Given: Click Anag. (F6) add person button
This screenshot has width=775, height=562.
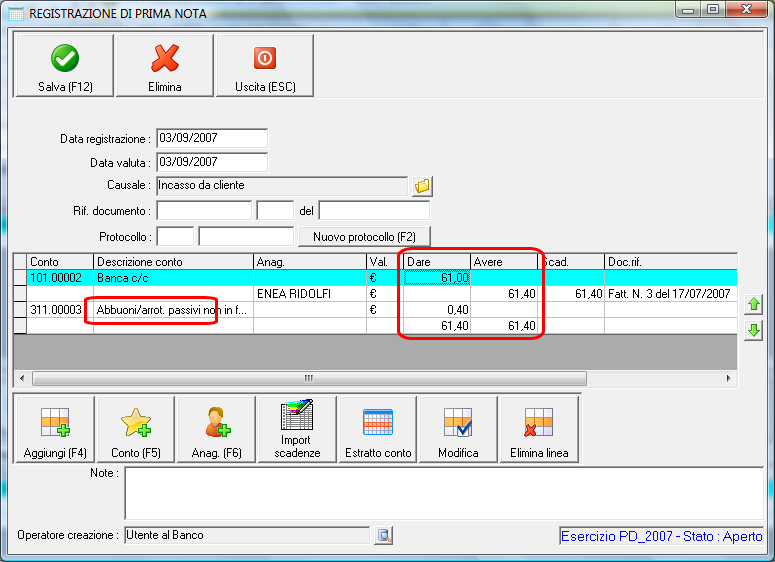Looking at the screenshot, I should [216, 430].
